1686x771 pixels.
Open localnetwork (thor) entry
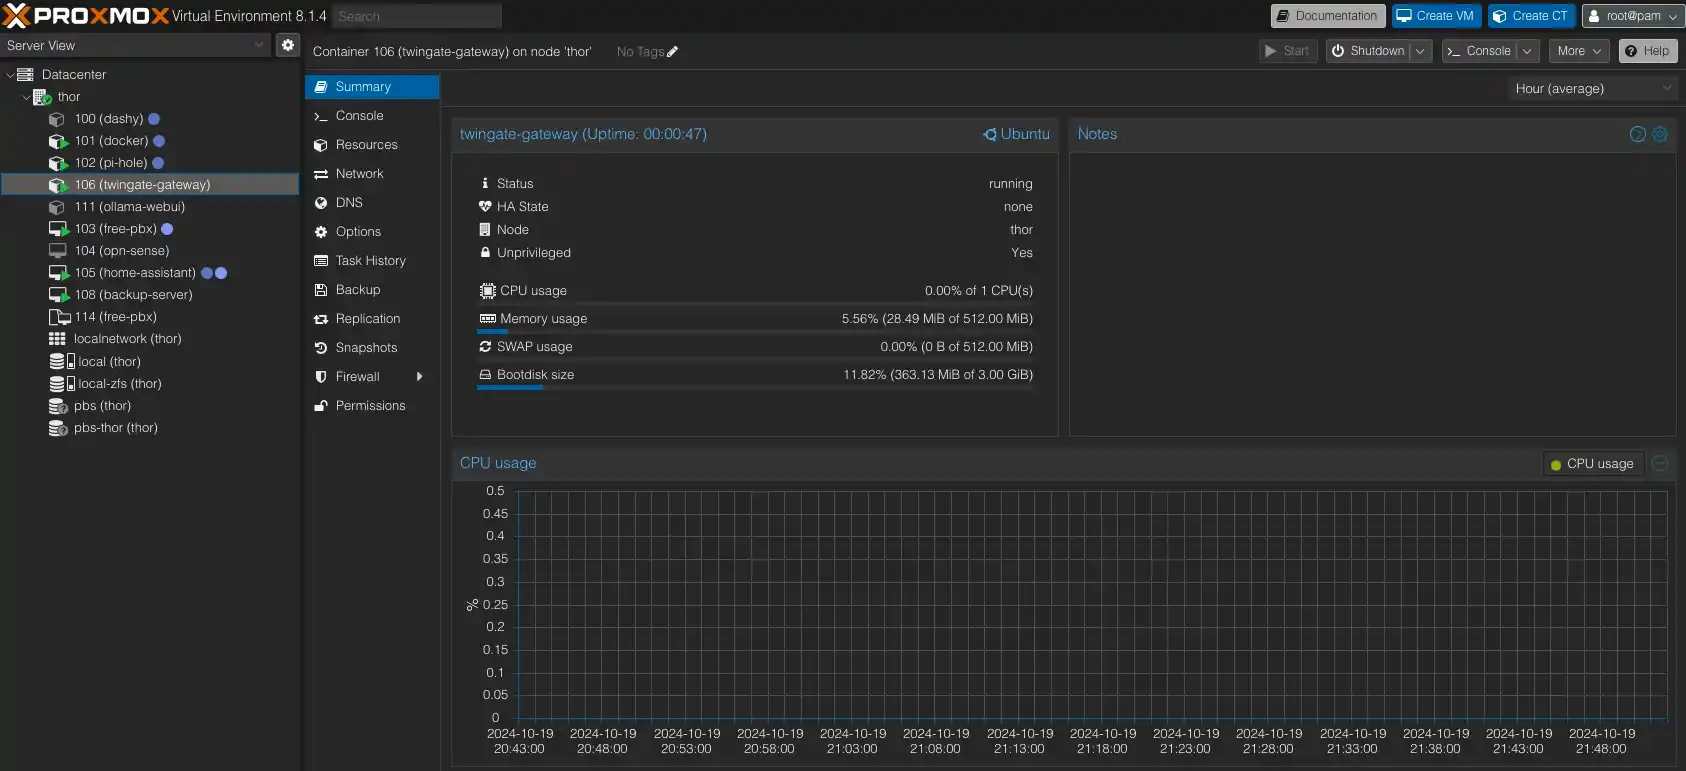click(128, 339)
